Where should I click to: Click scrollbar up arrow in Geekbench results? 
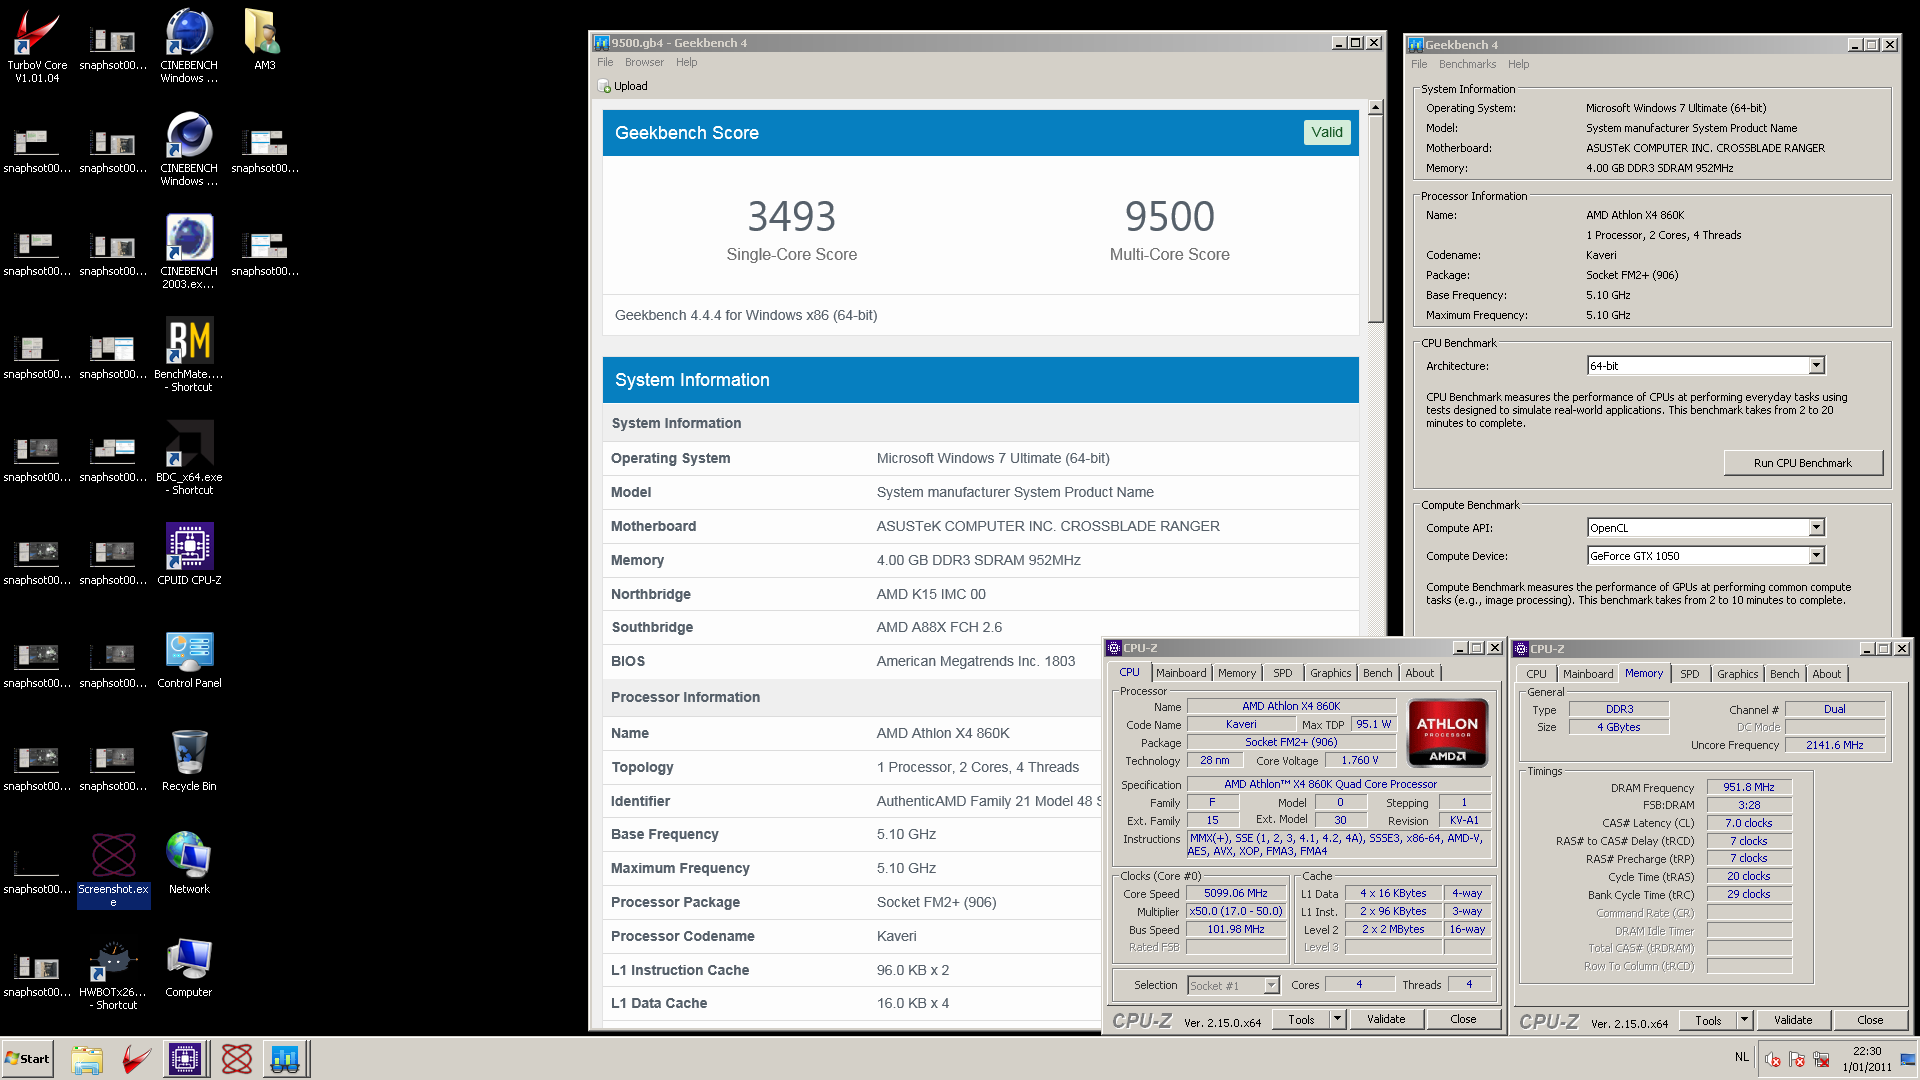1376,107
